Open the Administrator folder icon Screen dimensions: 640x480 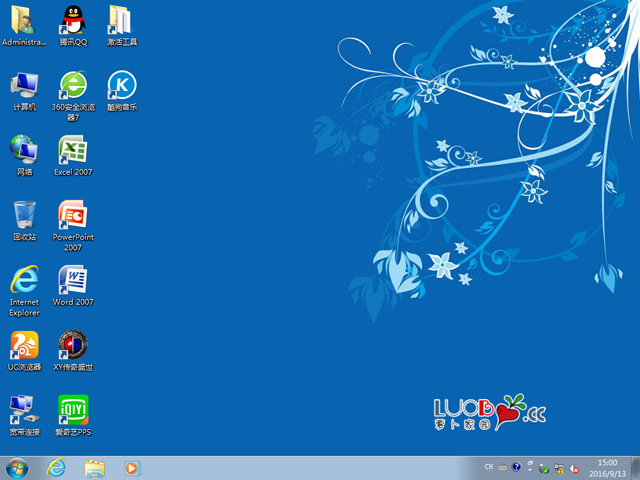[x=24, y=25]
